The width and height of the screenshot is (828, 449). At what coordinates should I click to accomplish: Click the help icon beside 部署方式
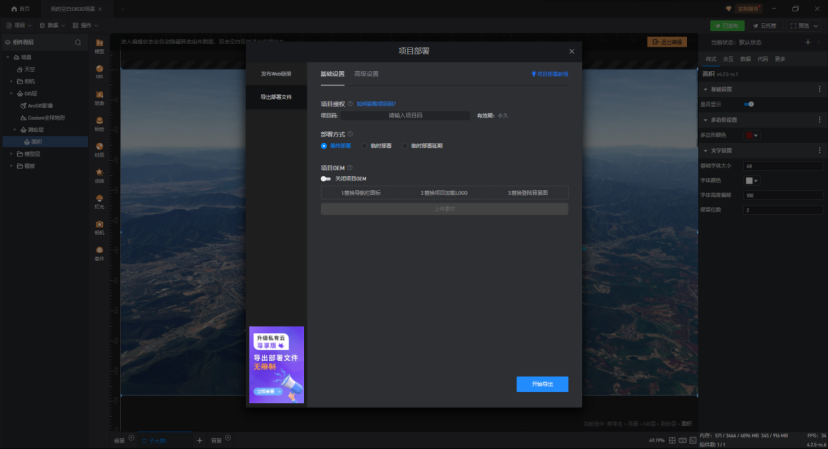pyautogui.click(x=350, y=134)
